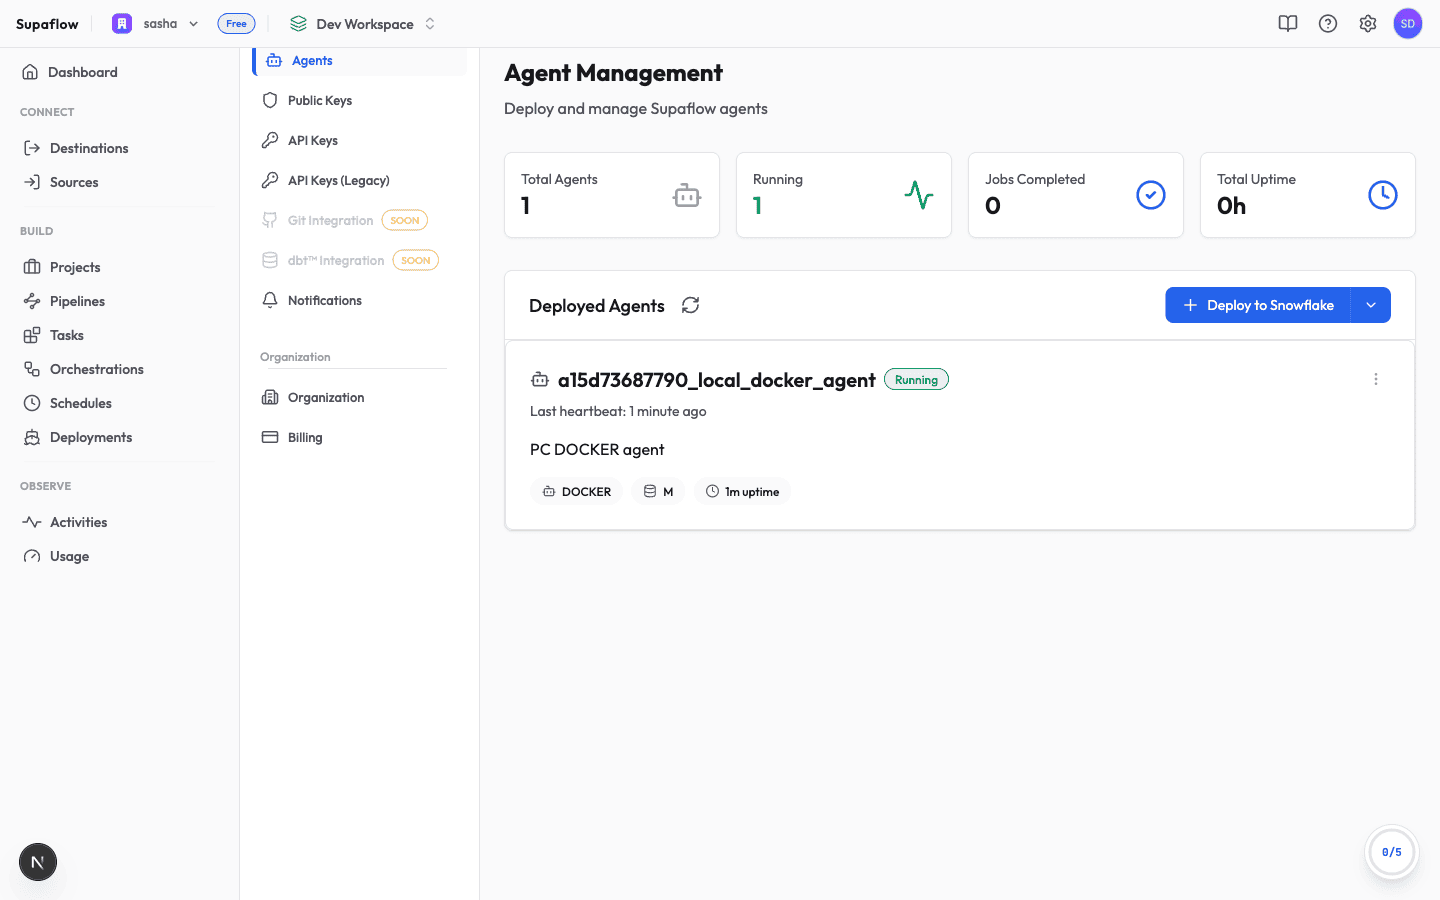The height and width of the screenshot is (900, 1440).
Task: Click the dbt Integration item
Action: 336,260
